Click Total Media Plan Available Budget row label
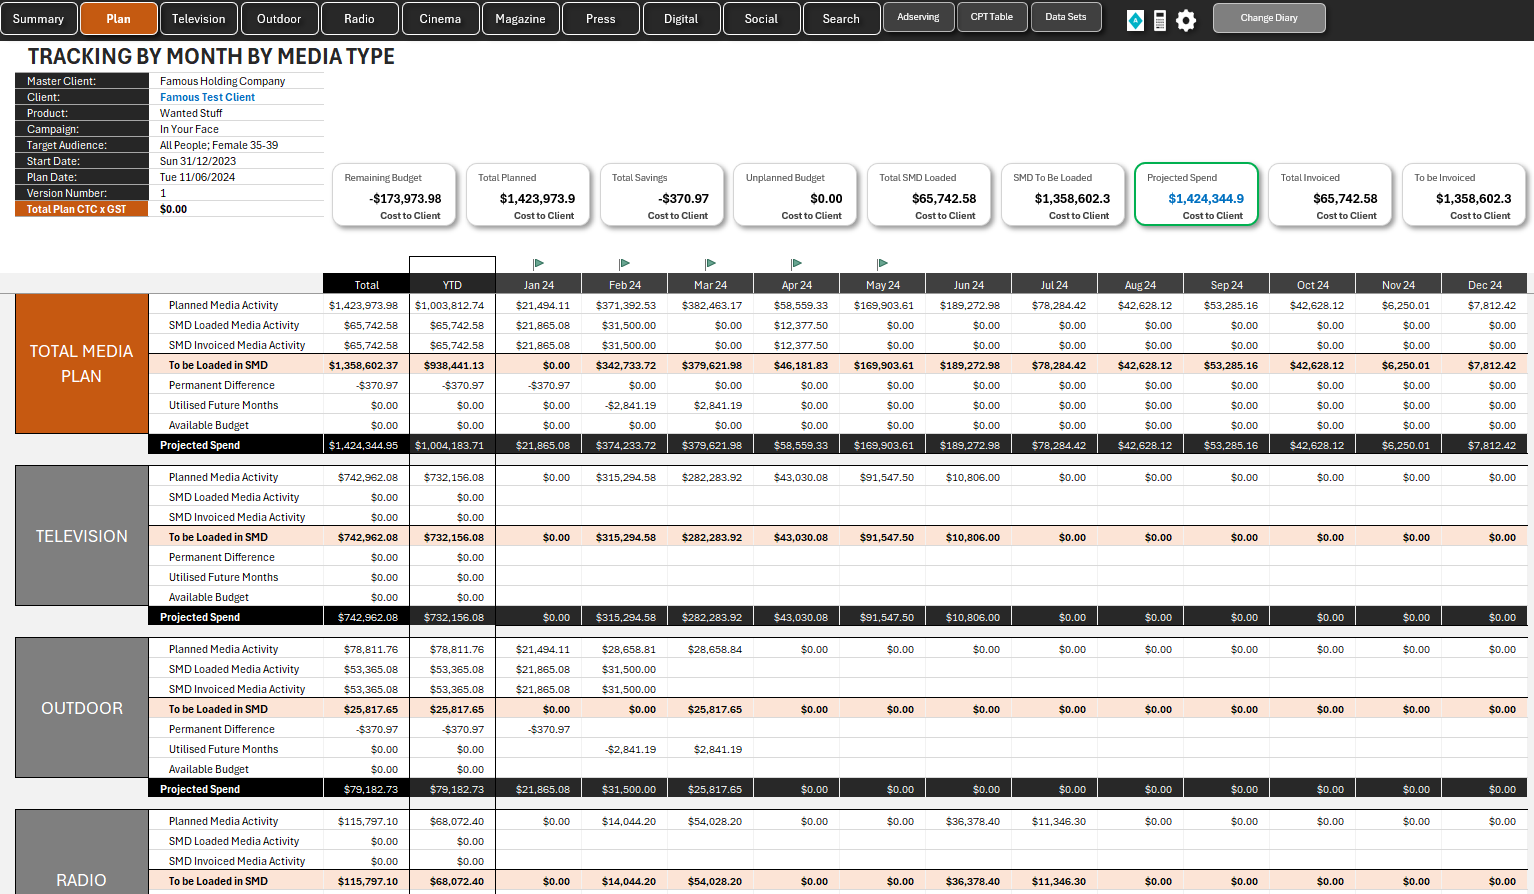Image resolution: width=1534 pixels, height=894 pixels. pos(208,425)
